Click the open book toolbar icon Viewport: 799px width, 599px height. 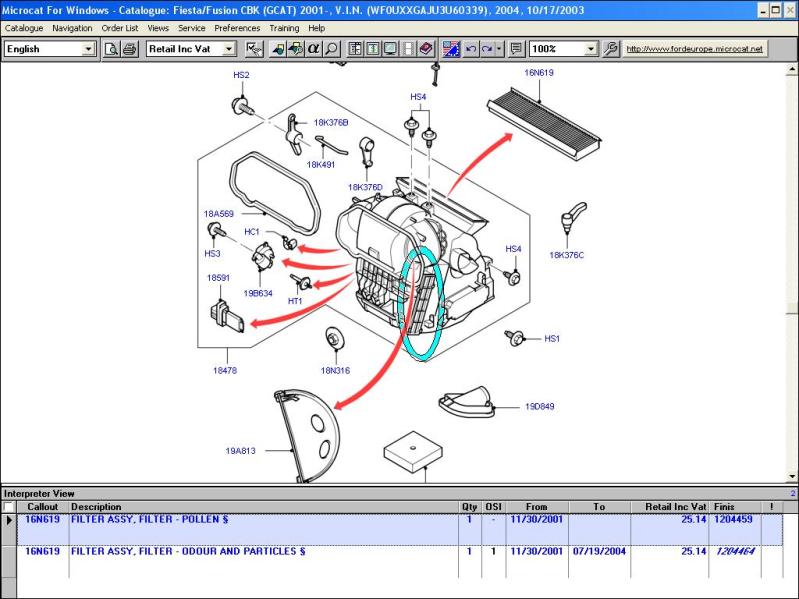click(x=425, y=48)
